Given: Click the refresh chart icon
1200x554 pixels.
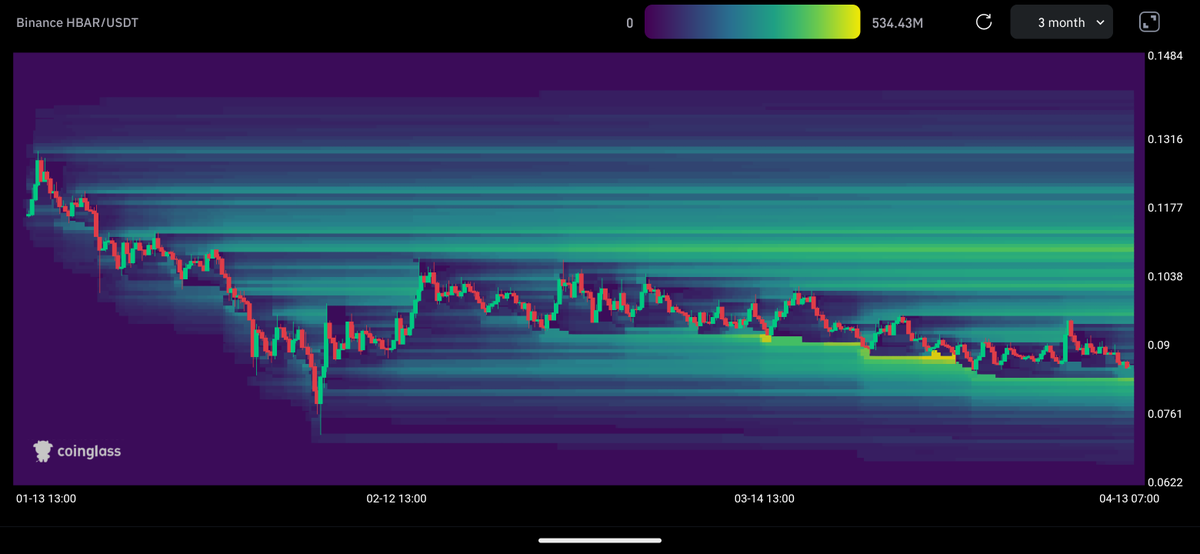Looking at the screenshot, I should pyautogui.click(x=984, y=22).
